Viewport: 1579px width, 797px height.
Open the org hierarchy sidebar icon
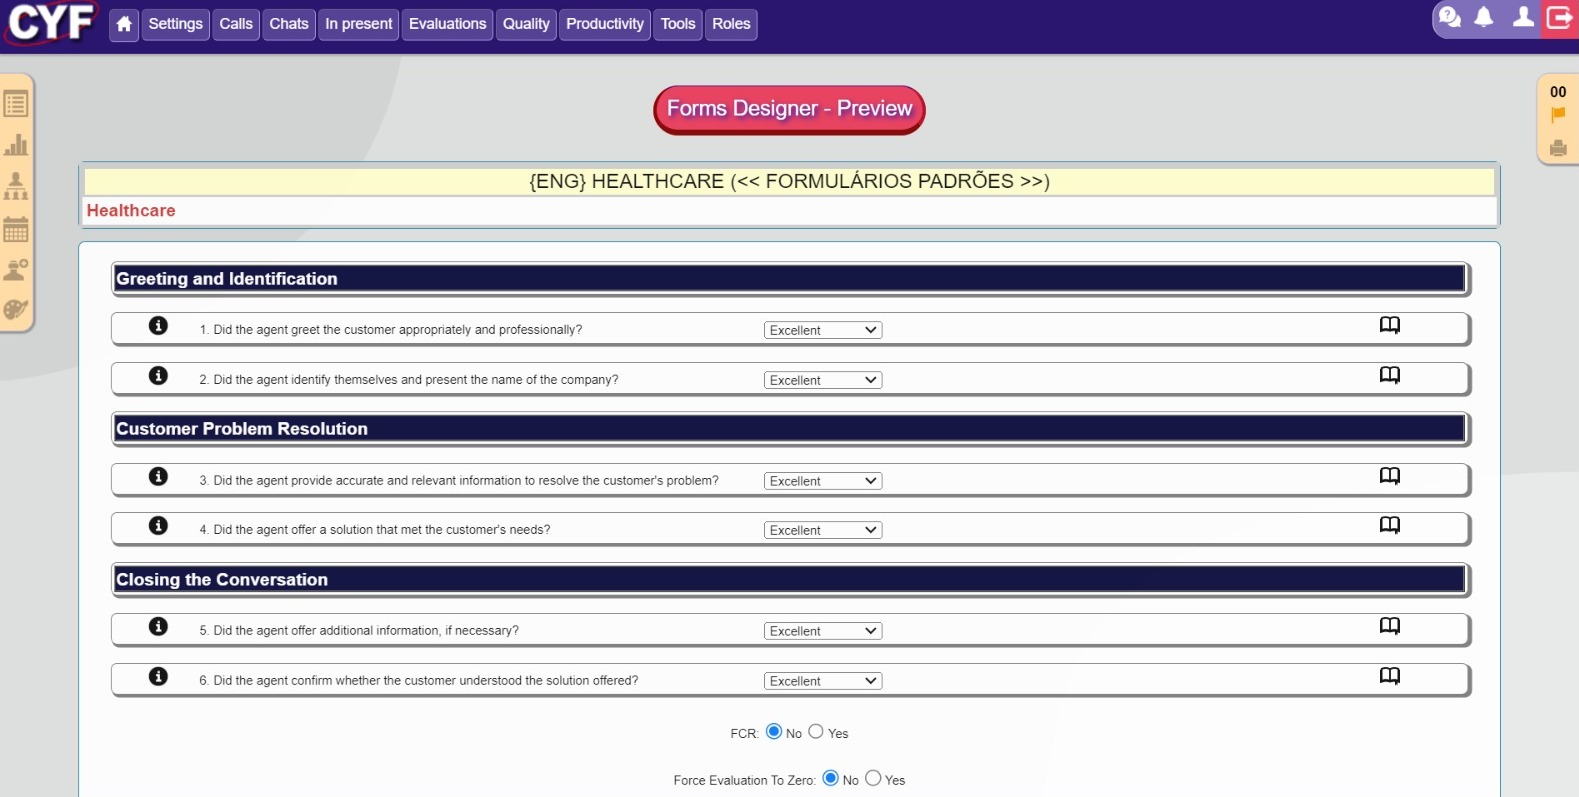(16, 186)
